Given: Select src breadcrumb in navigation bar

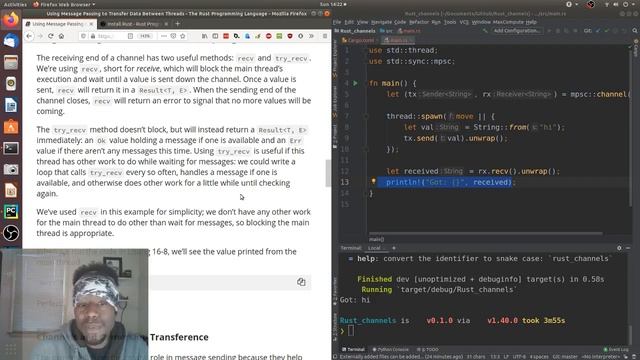Looking at the screenshot, I should click(x=387, y=31).
